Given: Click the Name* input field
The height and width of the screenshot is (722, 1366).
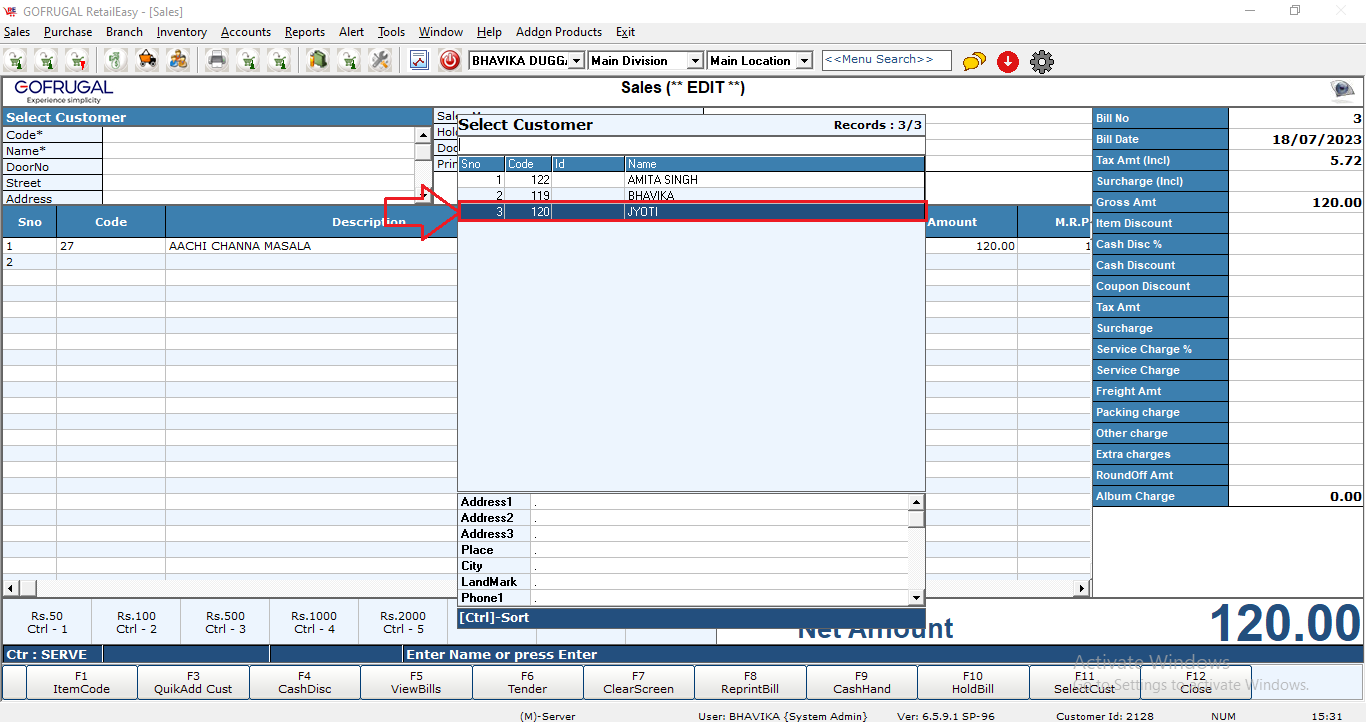Looking at the screenshot, I should (259, 151).
